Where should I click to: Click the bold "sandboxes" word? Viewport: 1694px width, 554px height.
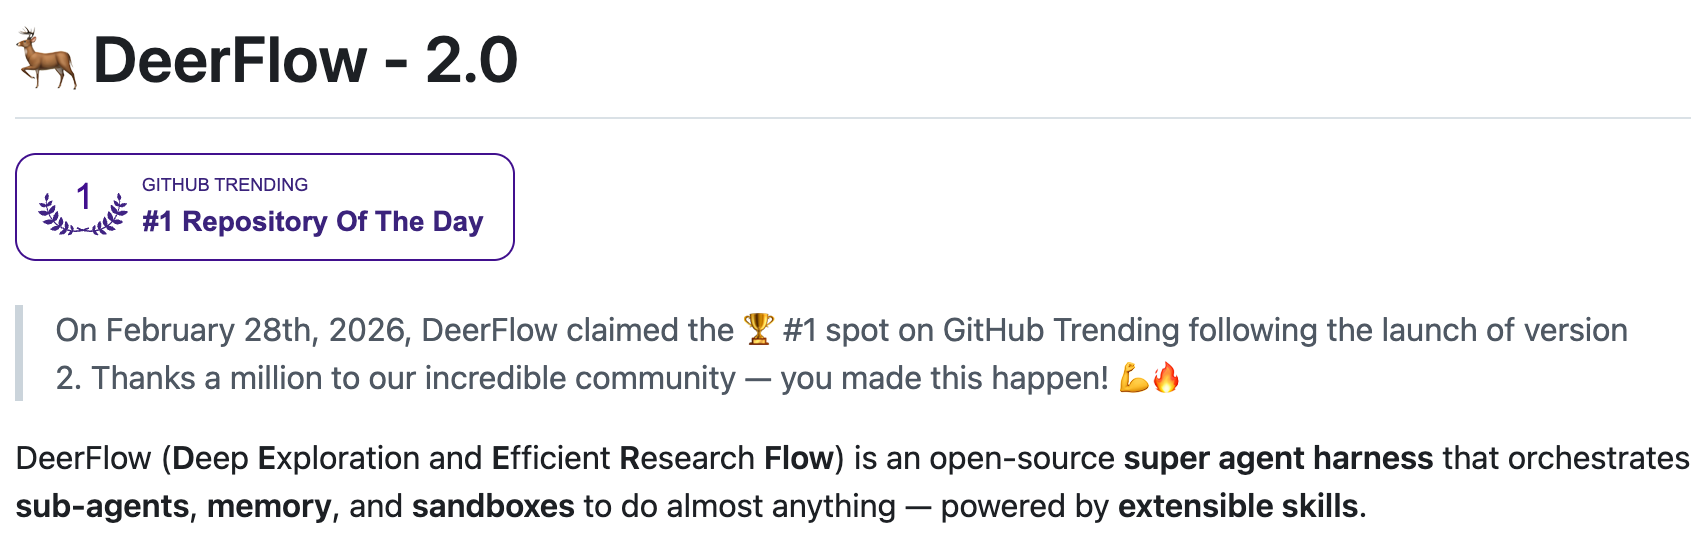click(493, 506)
